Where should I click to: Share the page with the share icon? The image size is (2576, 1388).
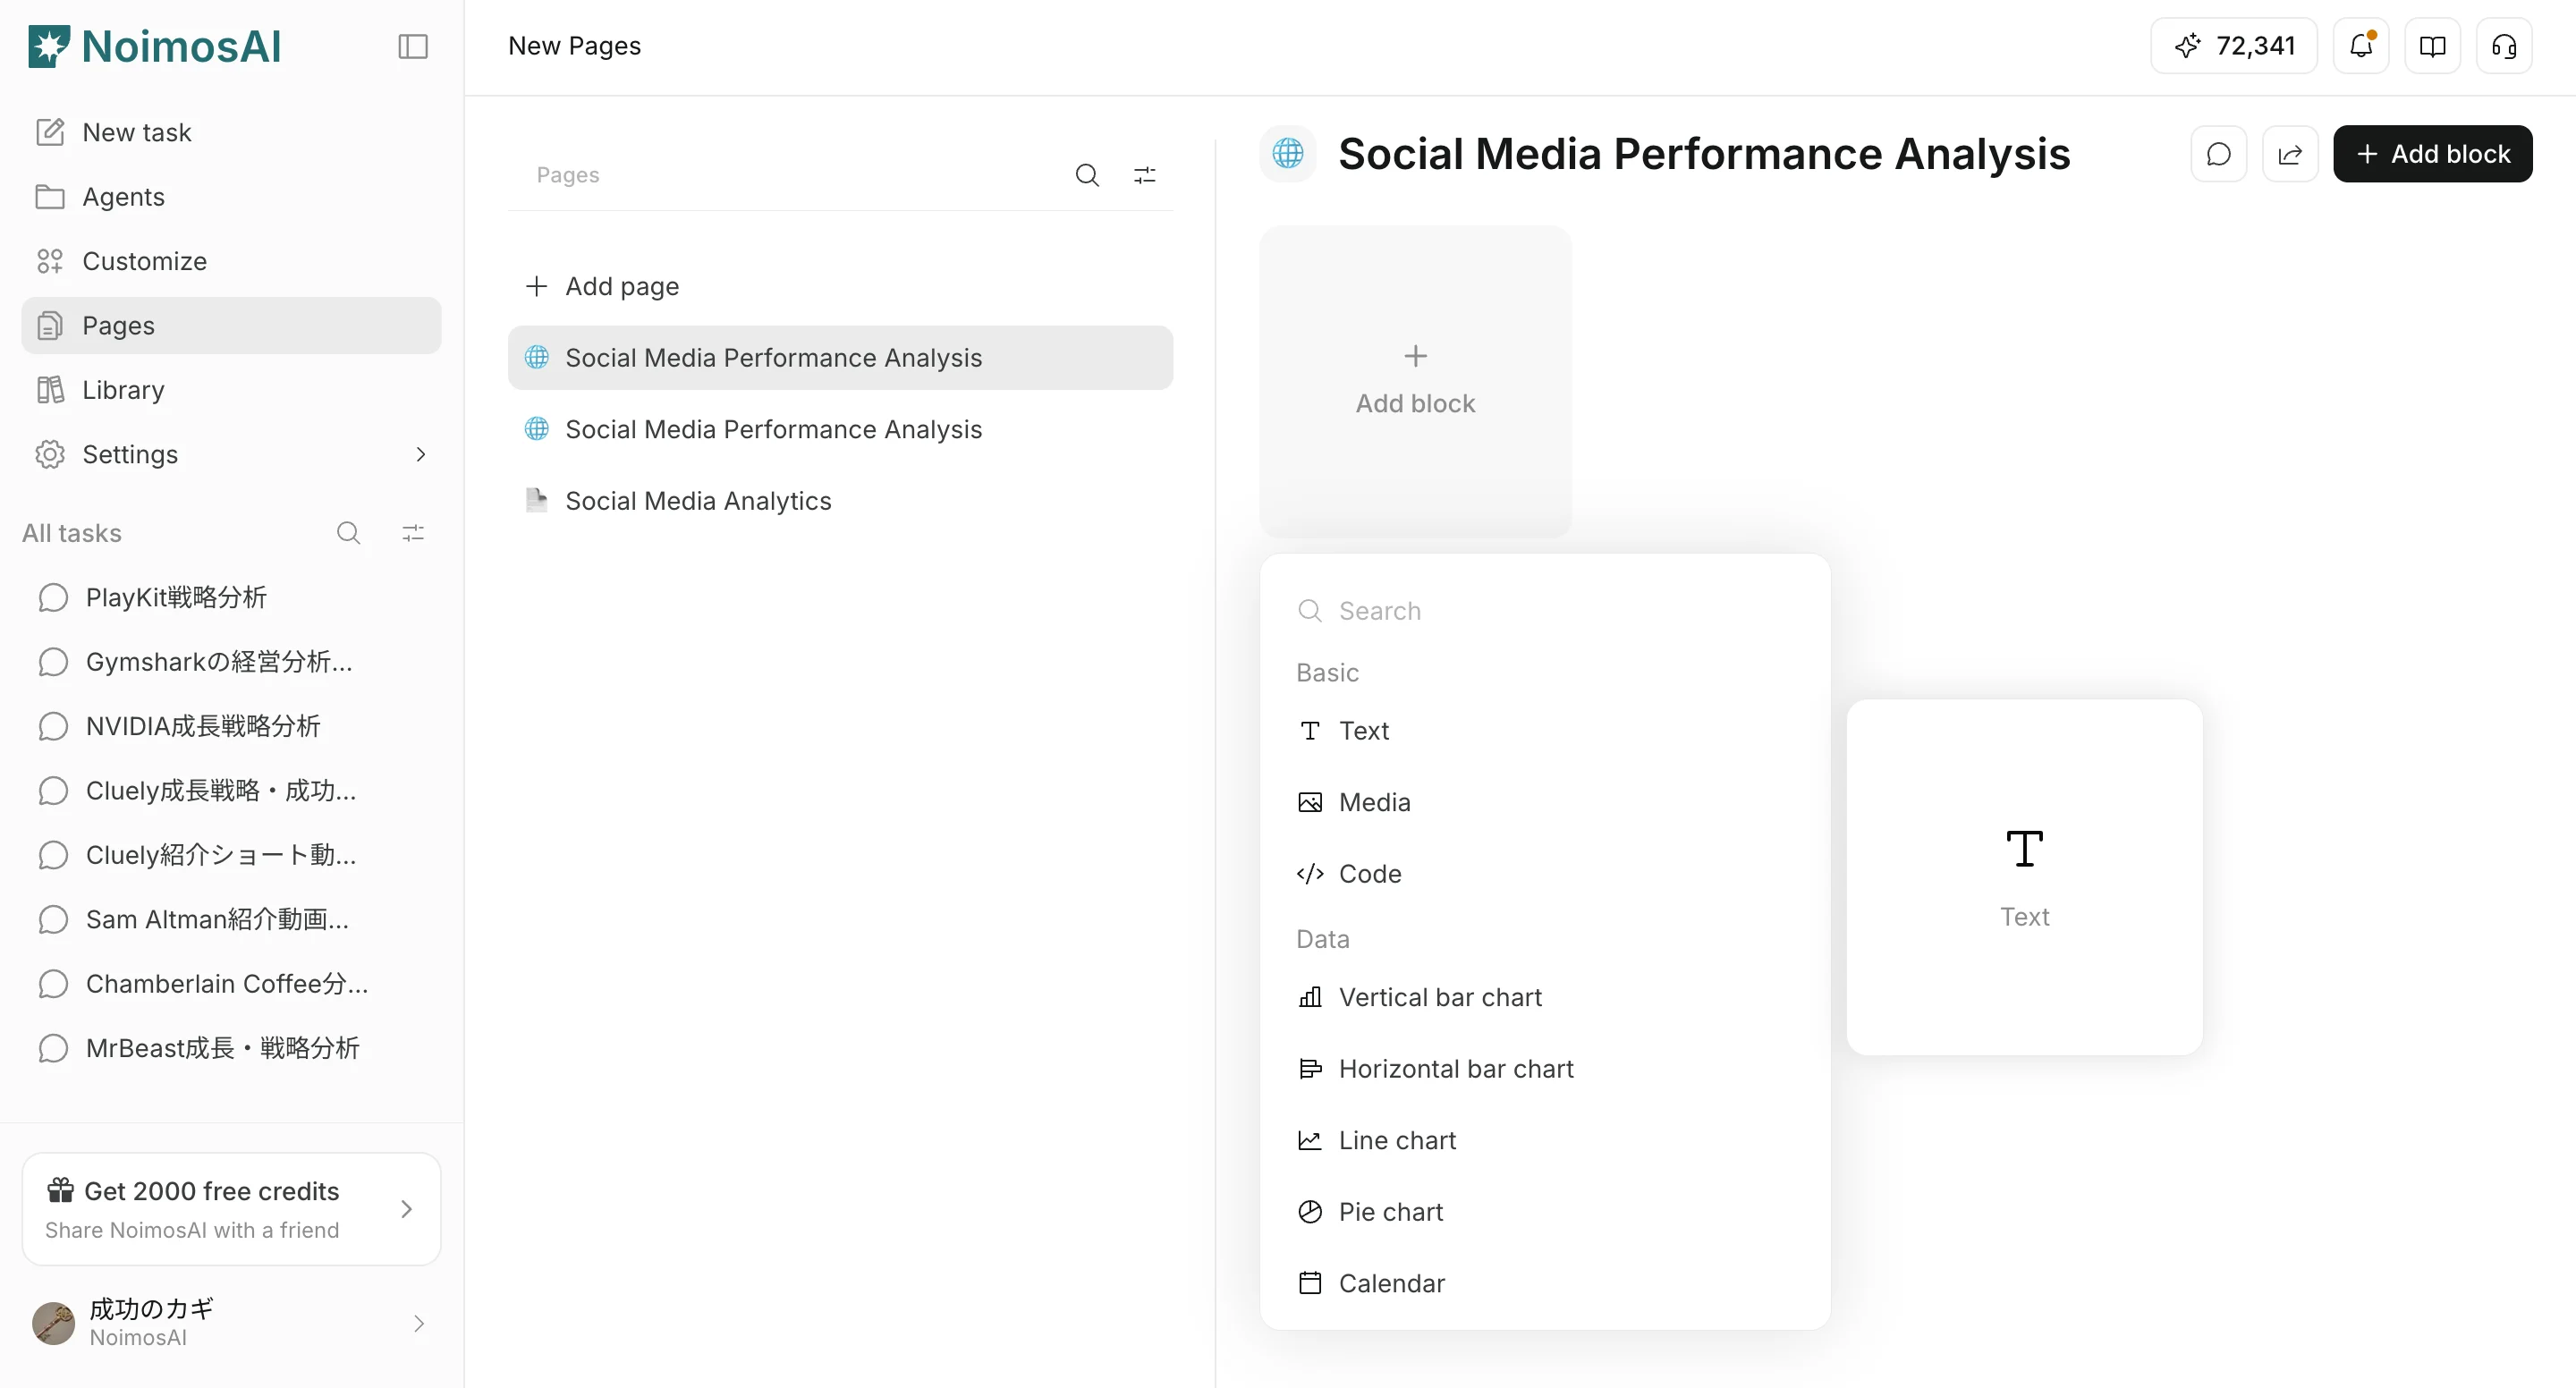[x=2290, y=154]
